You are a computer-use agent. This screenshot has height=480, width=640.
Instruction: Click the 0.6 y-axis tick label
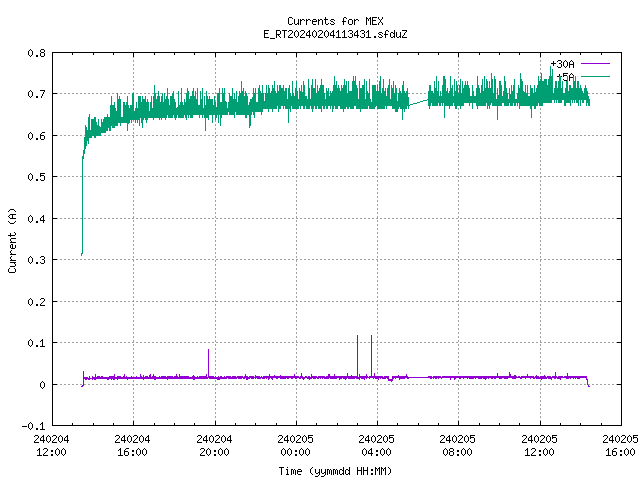point(36,136)
